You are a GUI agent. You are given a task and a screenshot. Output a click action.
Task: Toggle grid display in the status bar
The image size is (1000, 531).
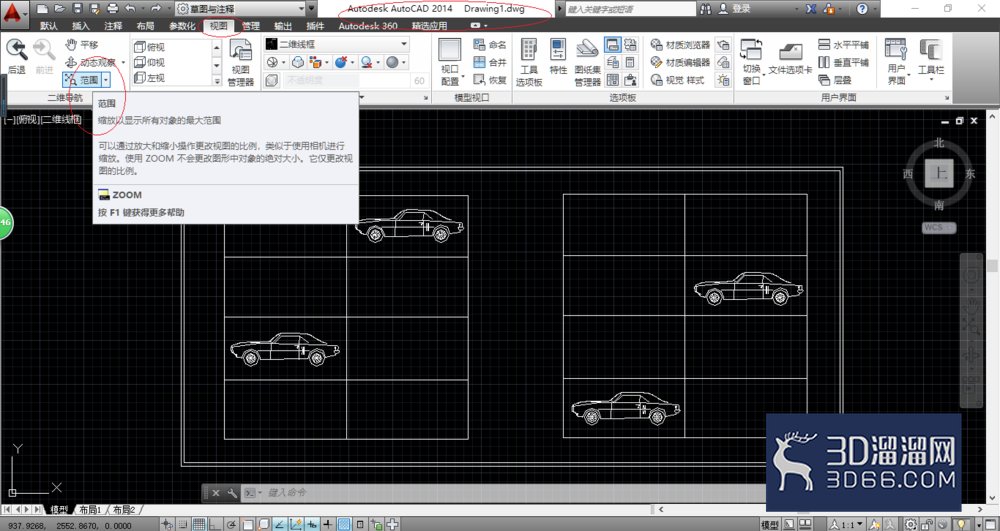(199, 525)
